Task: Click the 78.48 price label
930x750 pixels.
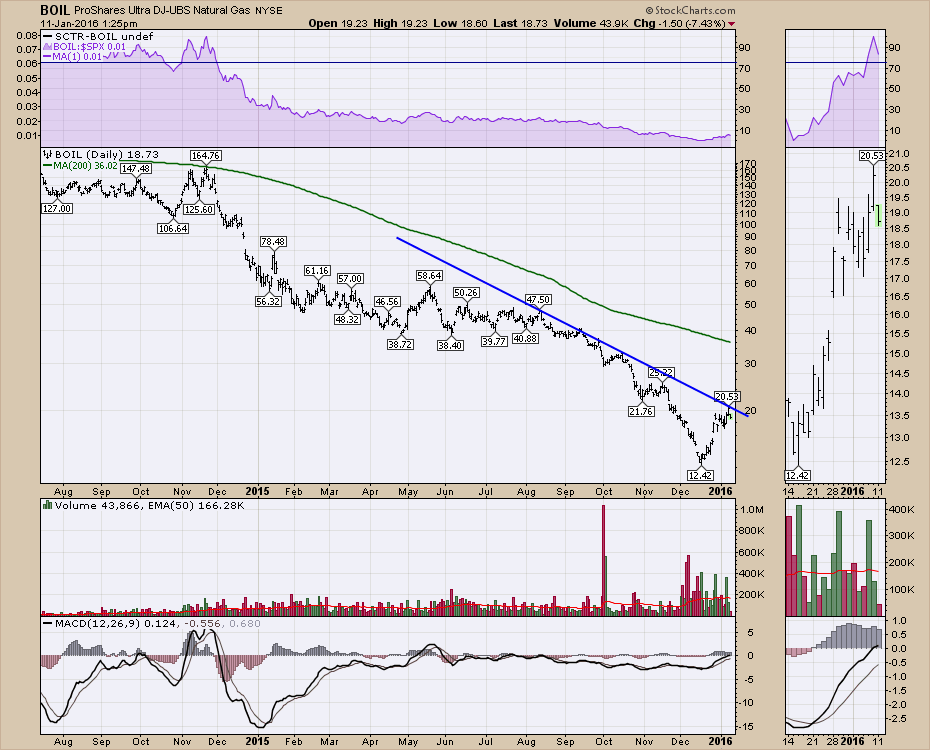Action: (x=273, y=241)
